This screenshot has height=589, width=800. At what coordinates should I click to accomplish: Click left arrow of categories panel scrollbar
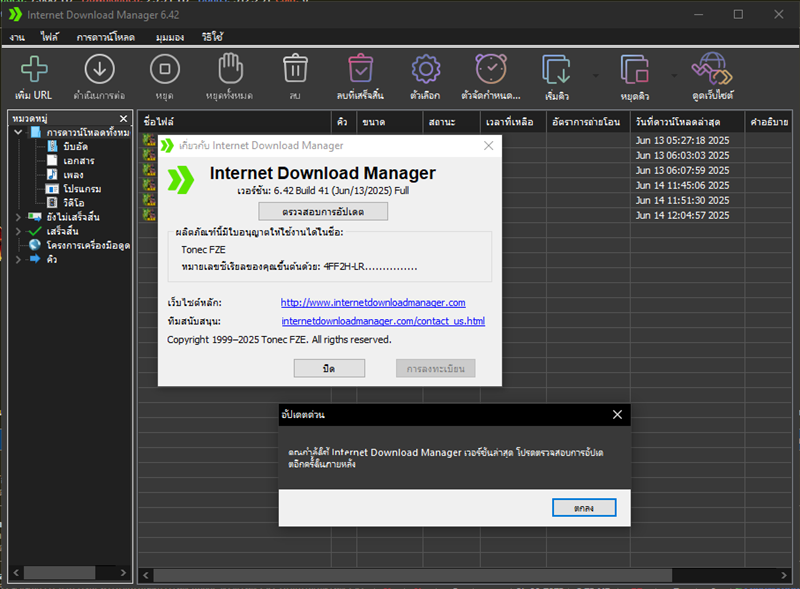click(x=16, y=573)
